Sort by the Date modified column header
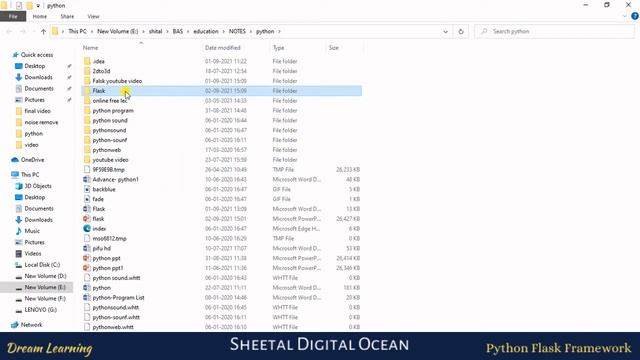640x360 pixels. click(222, 48)
